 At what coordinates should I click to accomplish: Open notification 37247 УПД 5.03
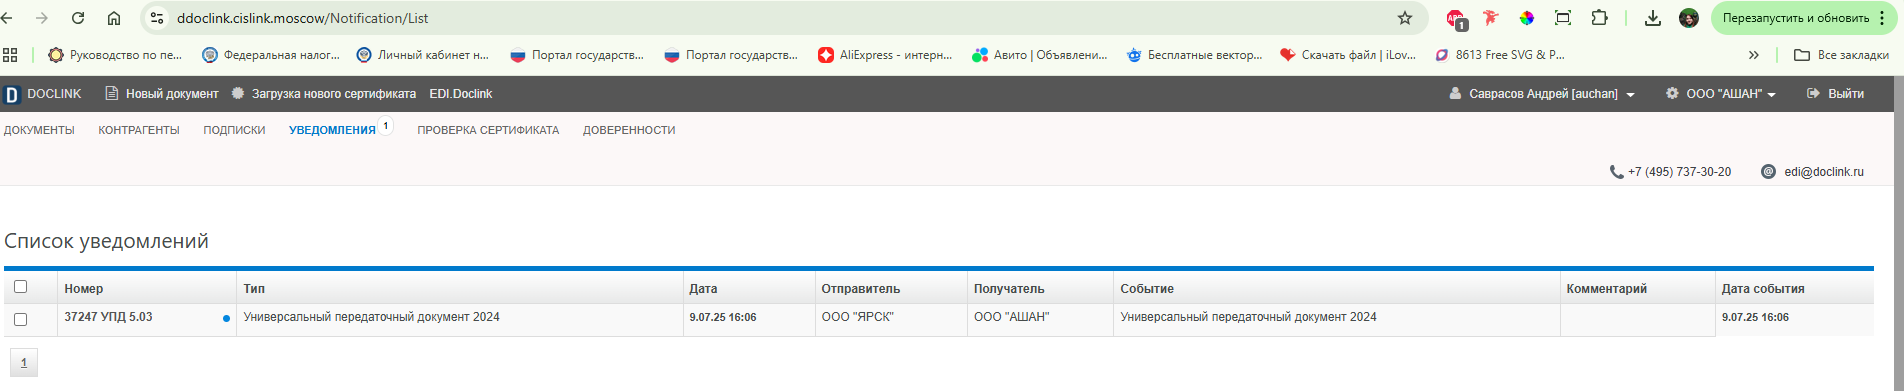coord(108,317)
